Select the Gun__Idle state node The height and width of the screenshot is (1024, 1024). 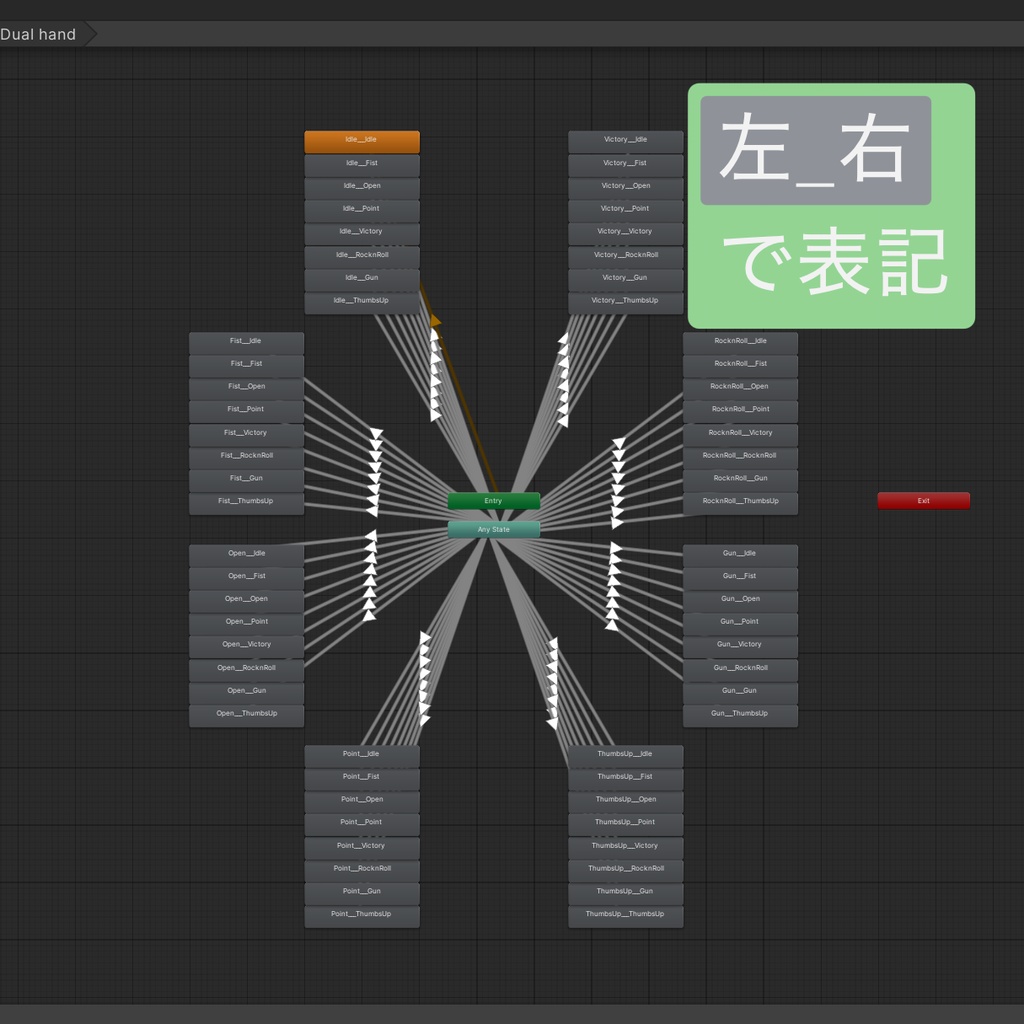click(x=741, y=555)
